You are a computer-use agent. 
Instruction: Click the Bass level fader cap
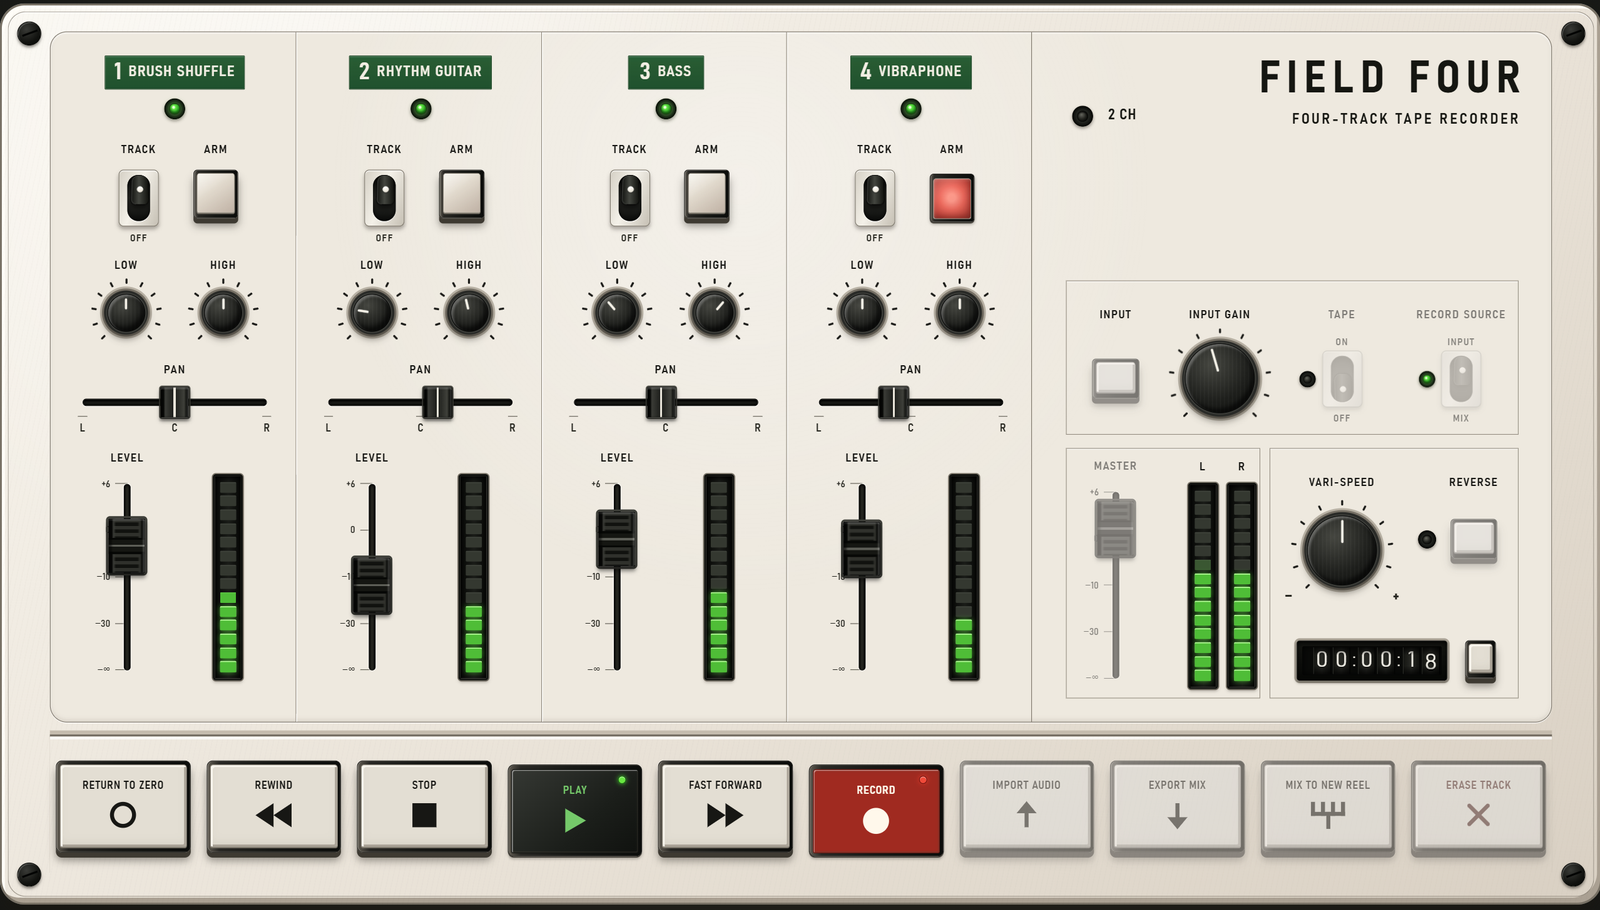click(617, 539)
